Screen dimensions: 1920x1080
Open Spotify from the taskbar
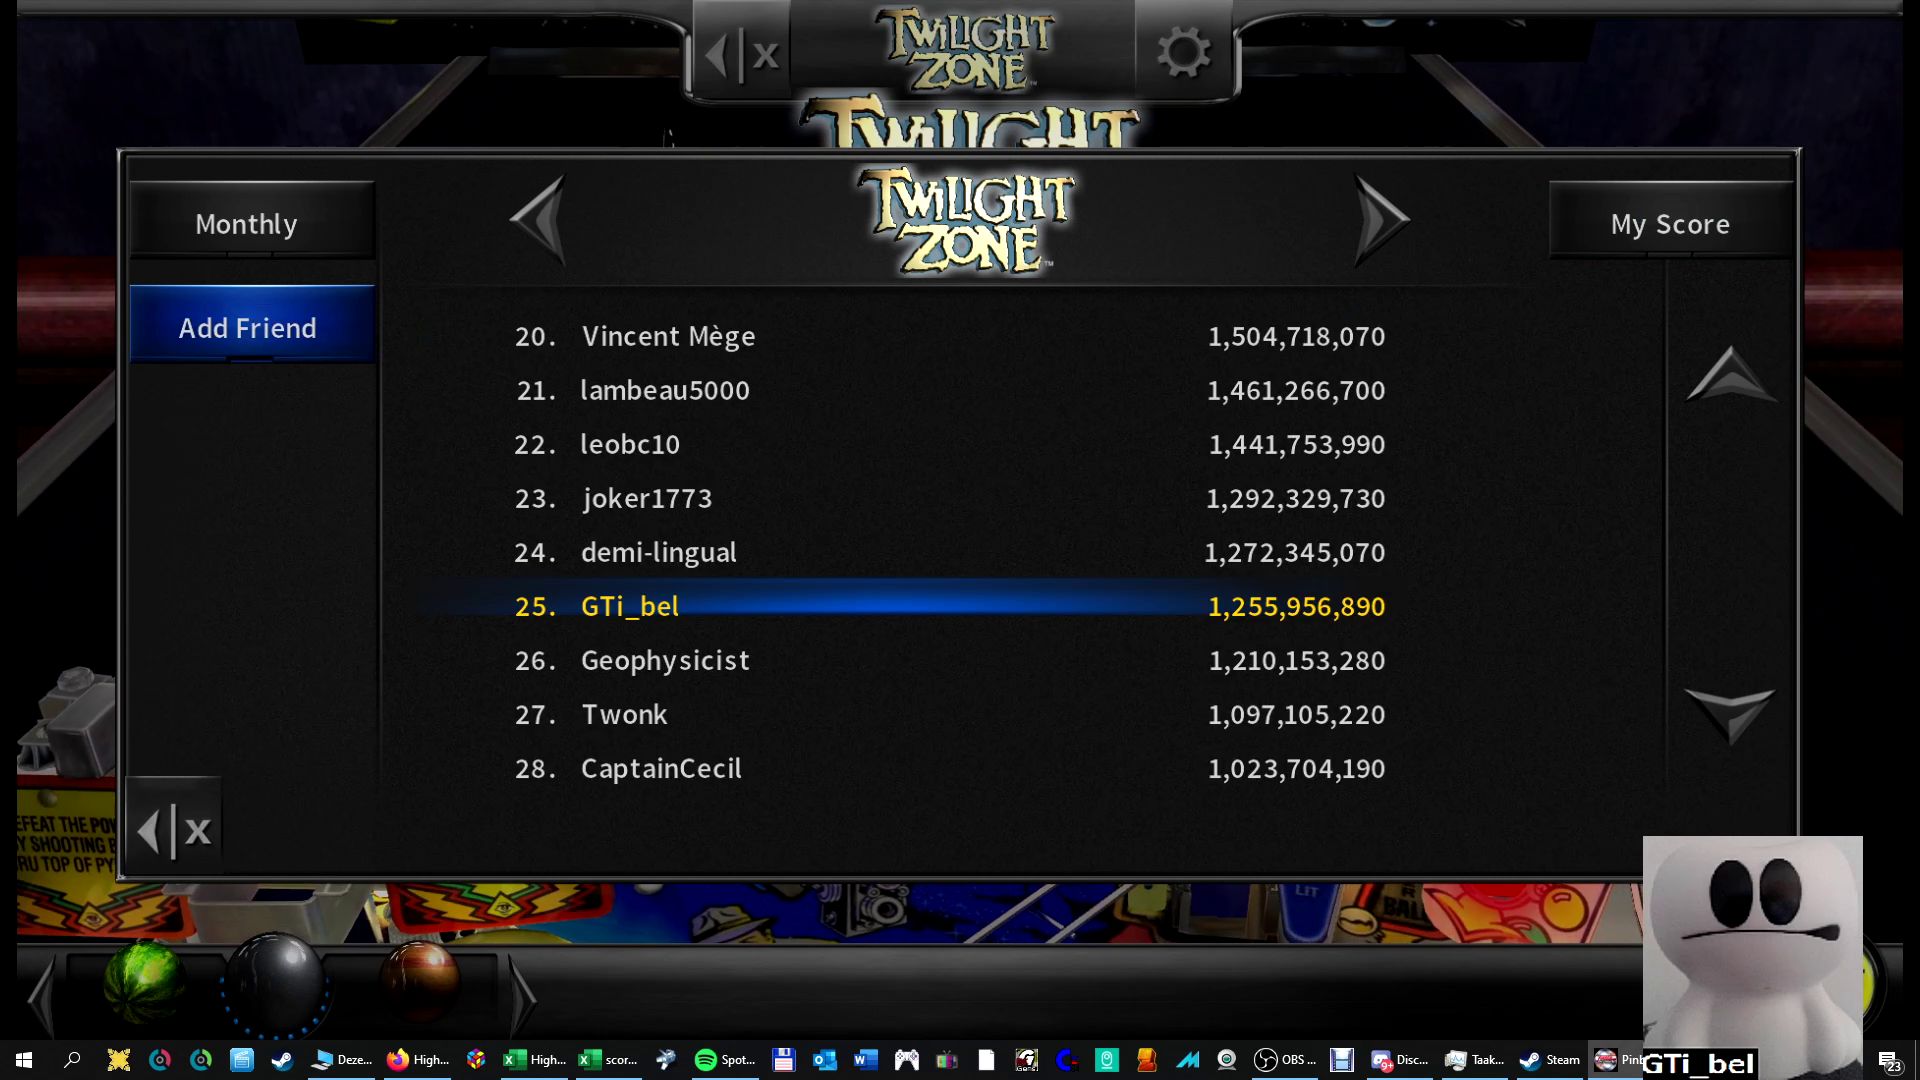tap(724, 1060)
